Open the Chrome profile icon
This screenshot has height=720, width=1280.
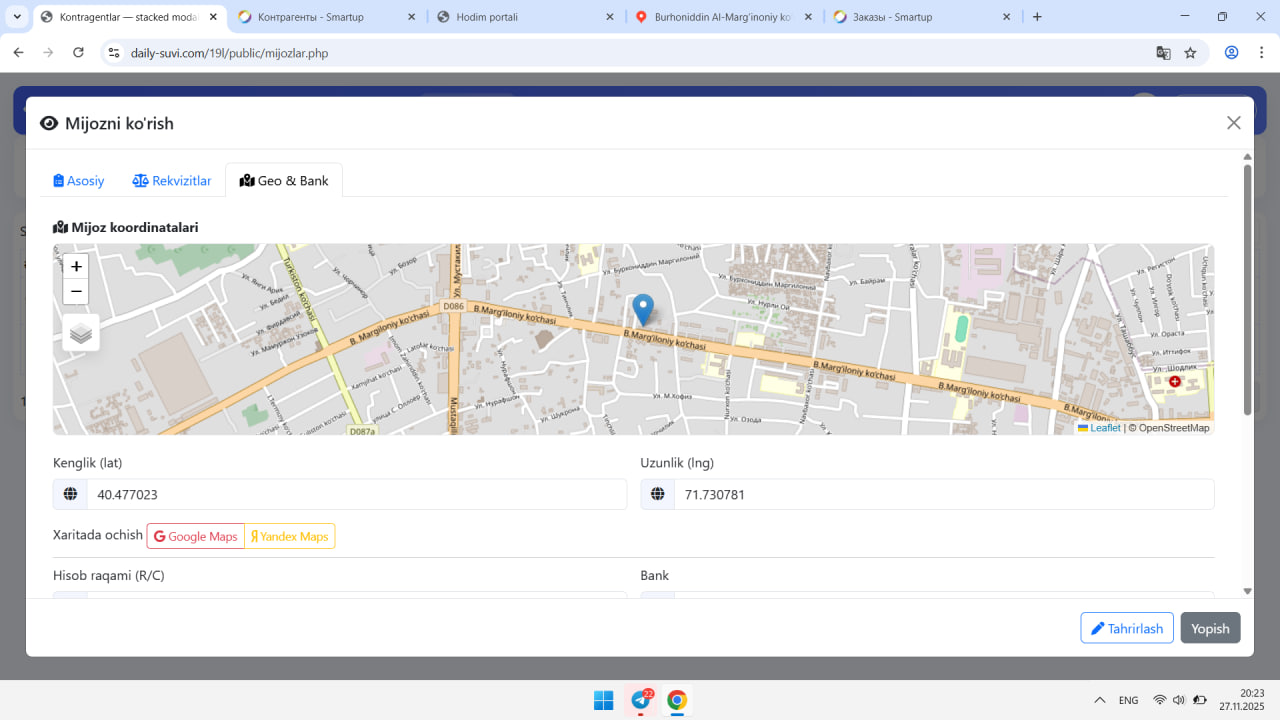[1231, 53]
